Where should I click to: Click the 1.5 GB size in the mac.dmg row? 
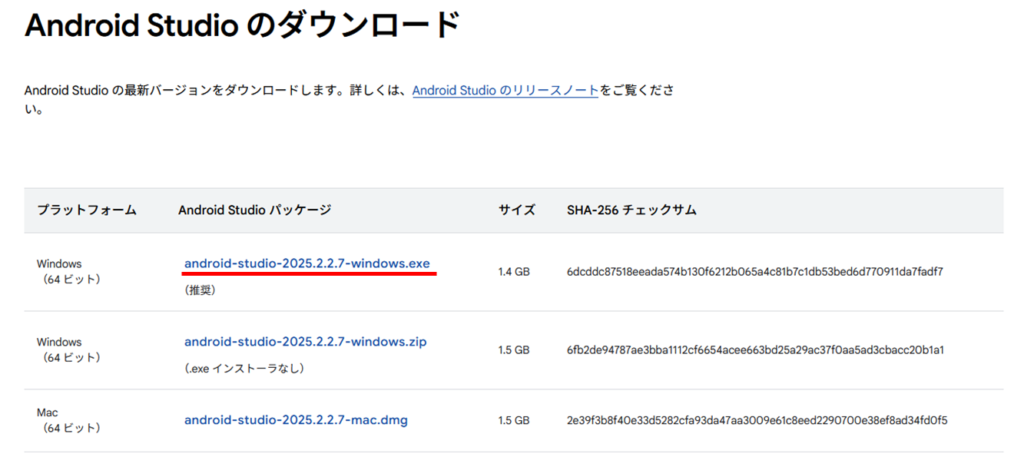[514, 420]
